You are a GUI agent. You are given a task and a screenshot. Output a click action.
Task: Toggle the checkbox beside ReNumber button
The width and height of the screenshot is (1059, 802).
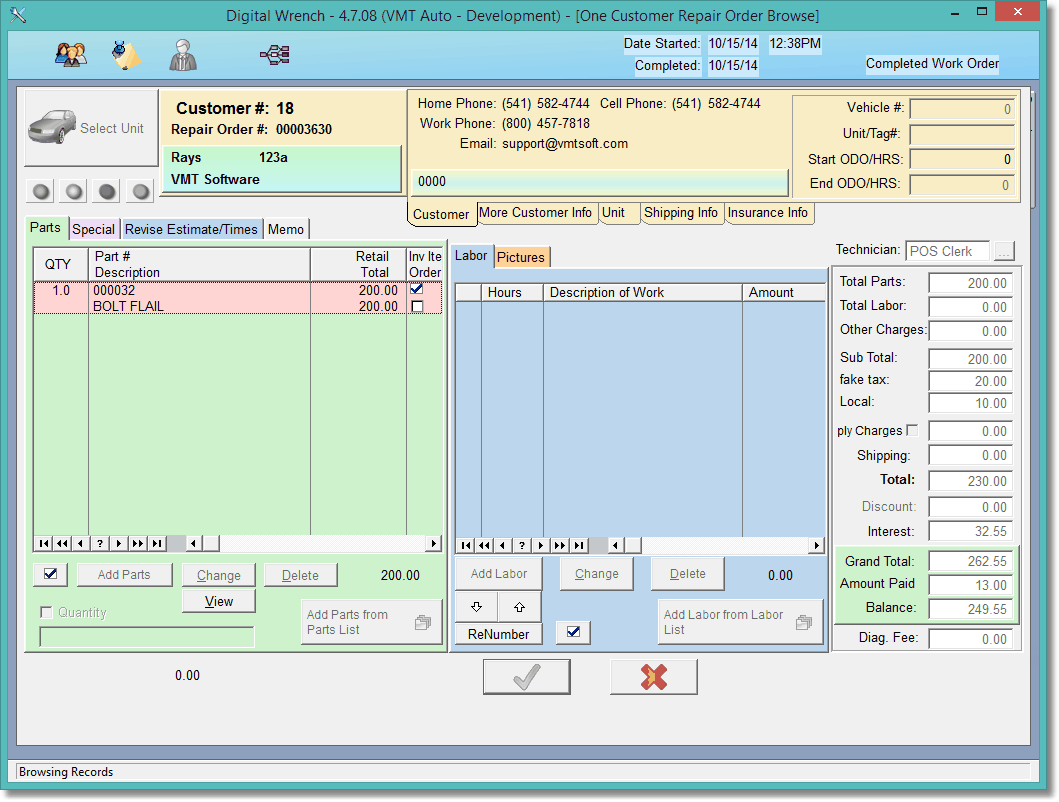573,632
